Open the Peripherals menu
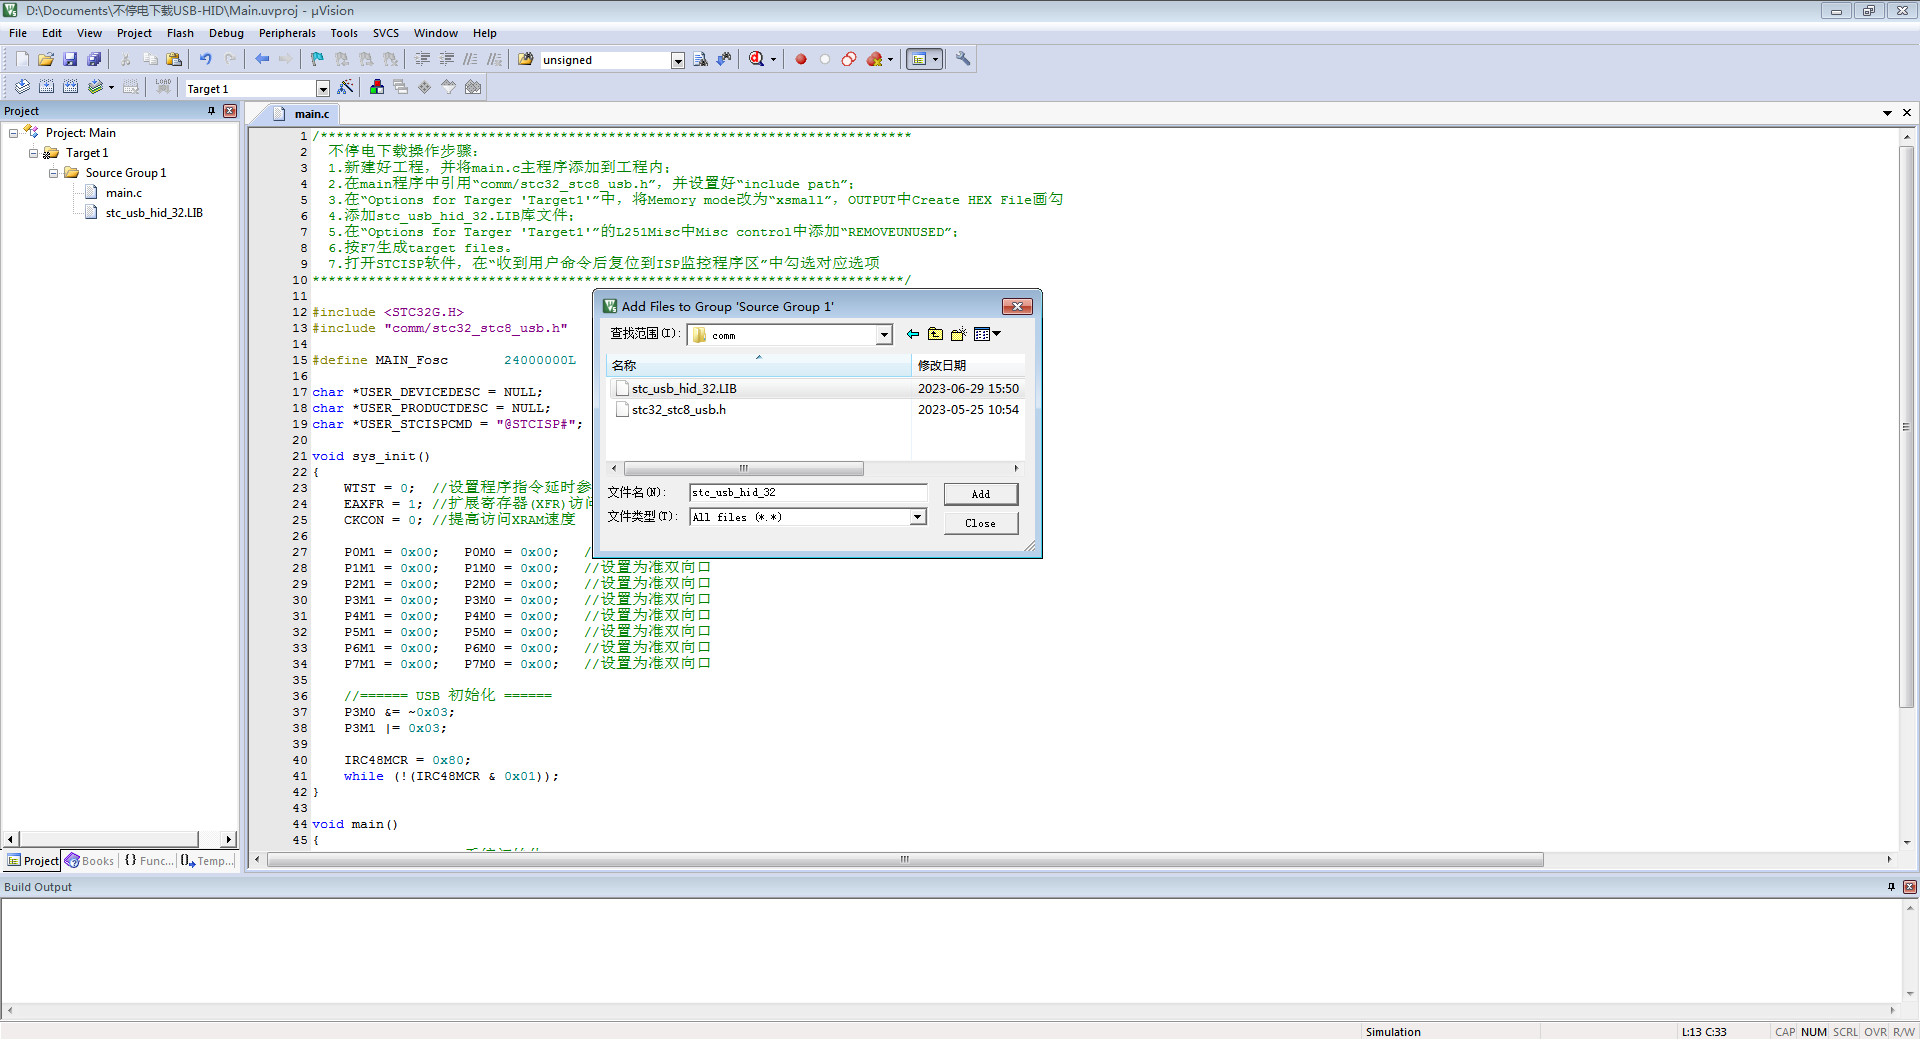The width and height of the screenshot is (1920, 1040). [x=287, y=33]
